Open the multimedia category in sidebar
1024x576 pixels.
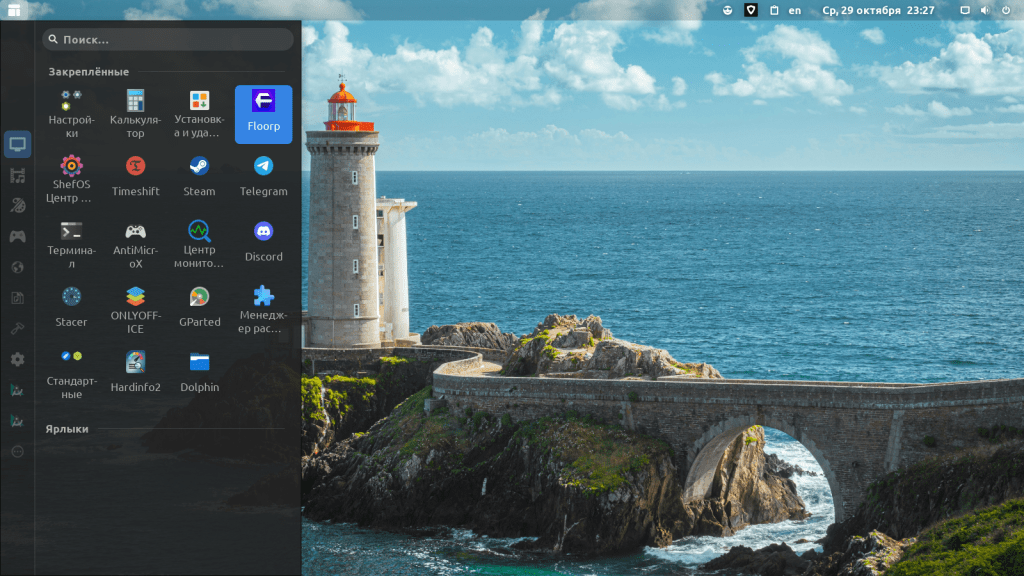click(x=17, y=176)
